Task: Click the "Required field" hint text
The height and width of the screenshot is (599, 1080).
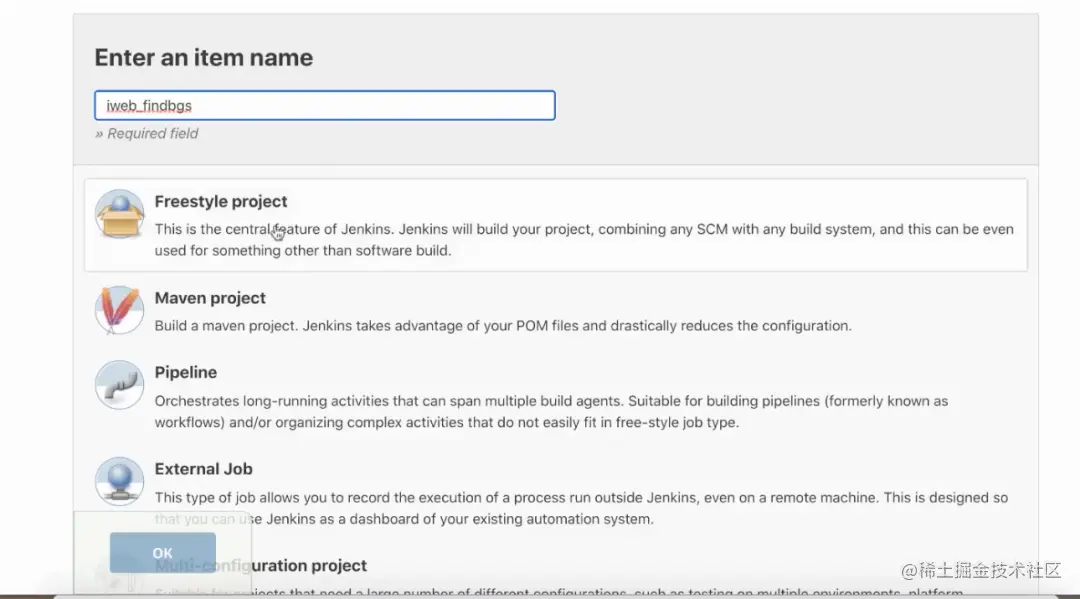Action: coord(147,133)
